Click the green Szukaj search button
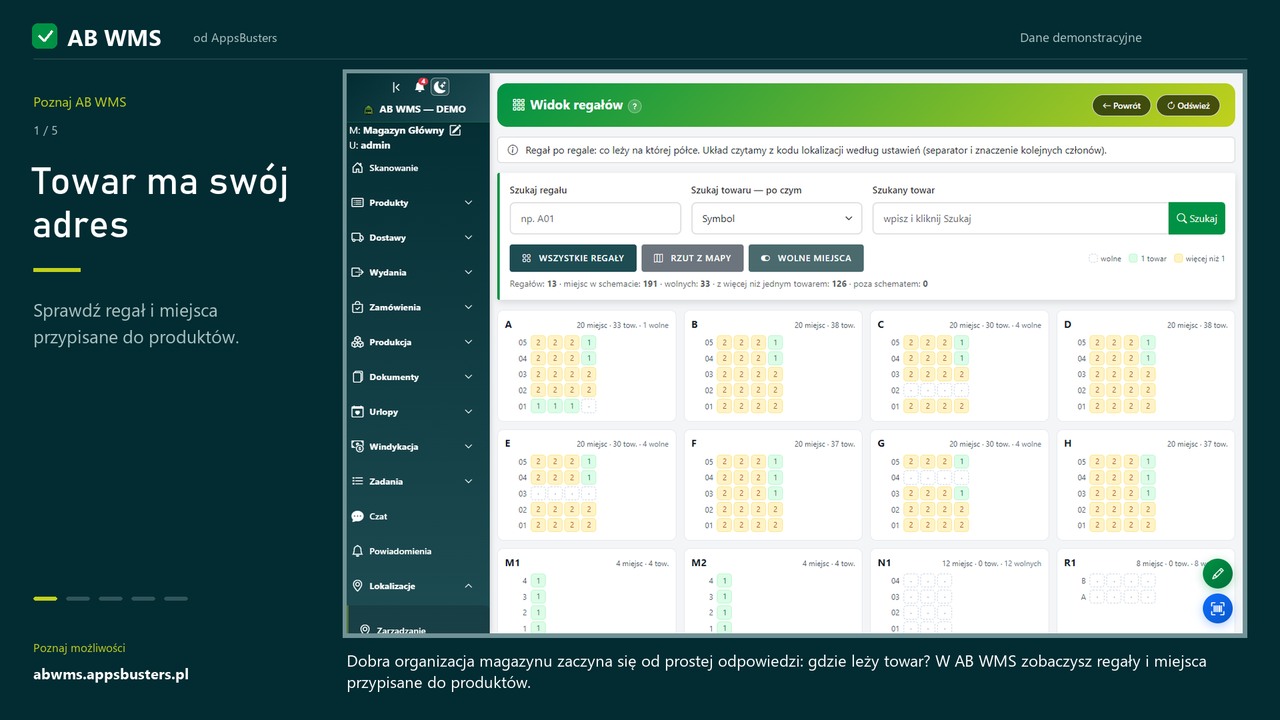Viewport: 1280px width, 720px height. pyautogui.click(x=1197, y=218)
